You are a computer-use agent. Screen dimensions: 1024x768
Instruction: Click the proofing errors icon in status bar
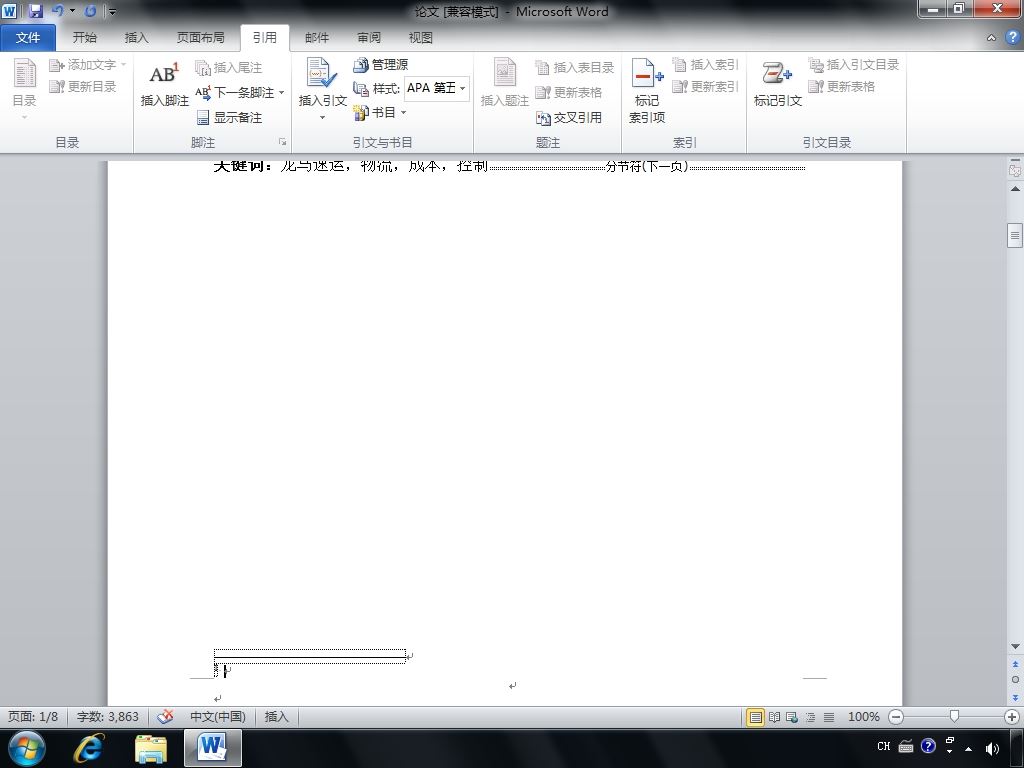(165, 716)
